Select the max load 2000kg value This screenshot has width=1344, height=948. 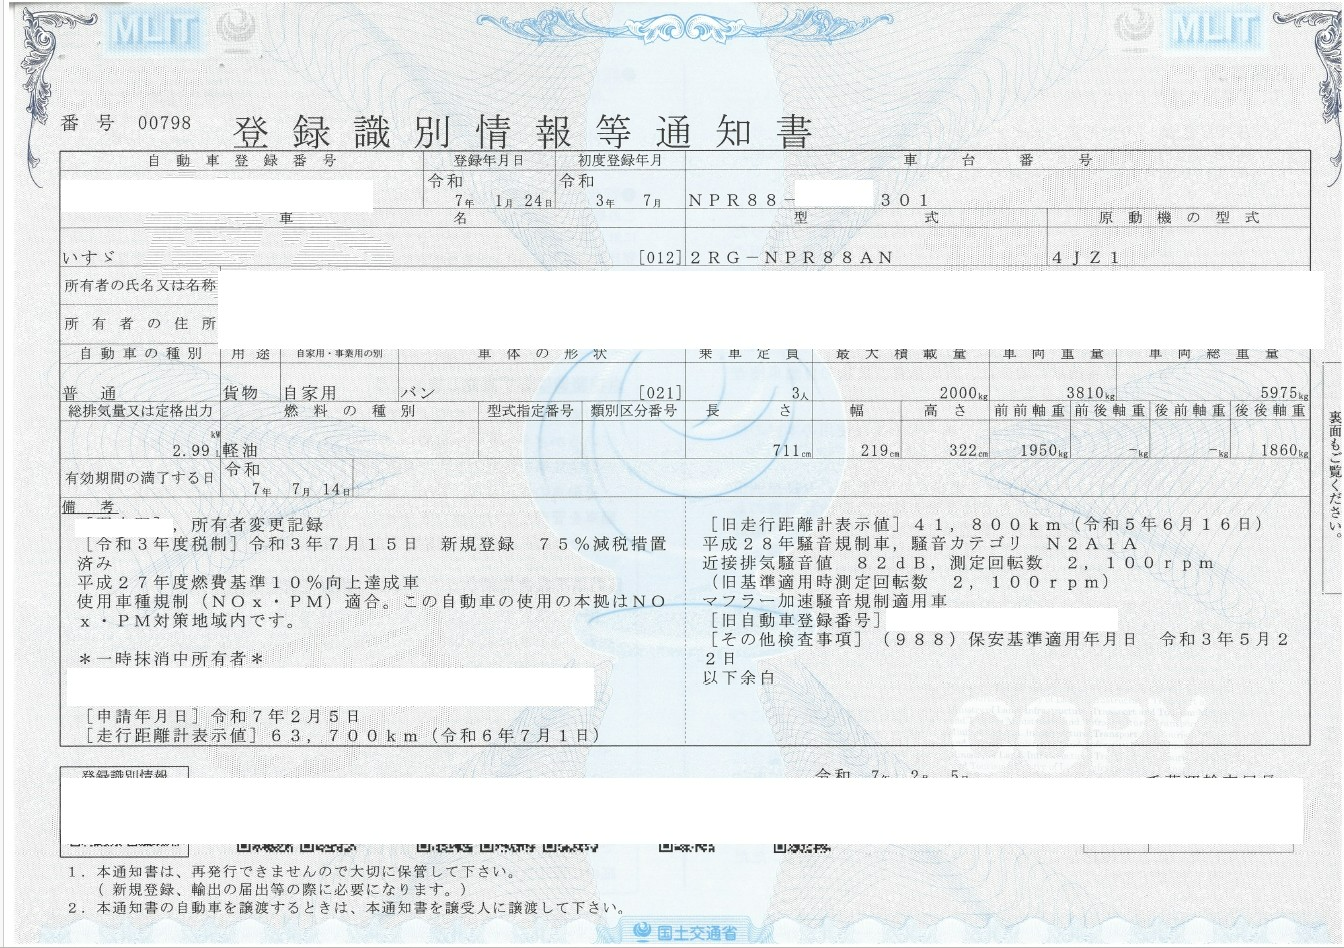point(964,394)
